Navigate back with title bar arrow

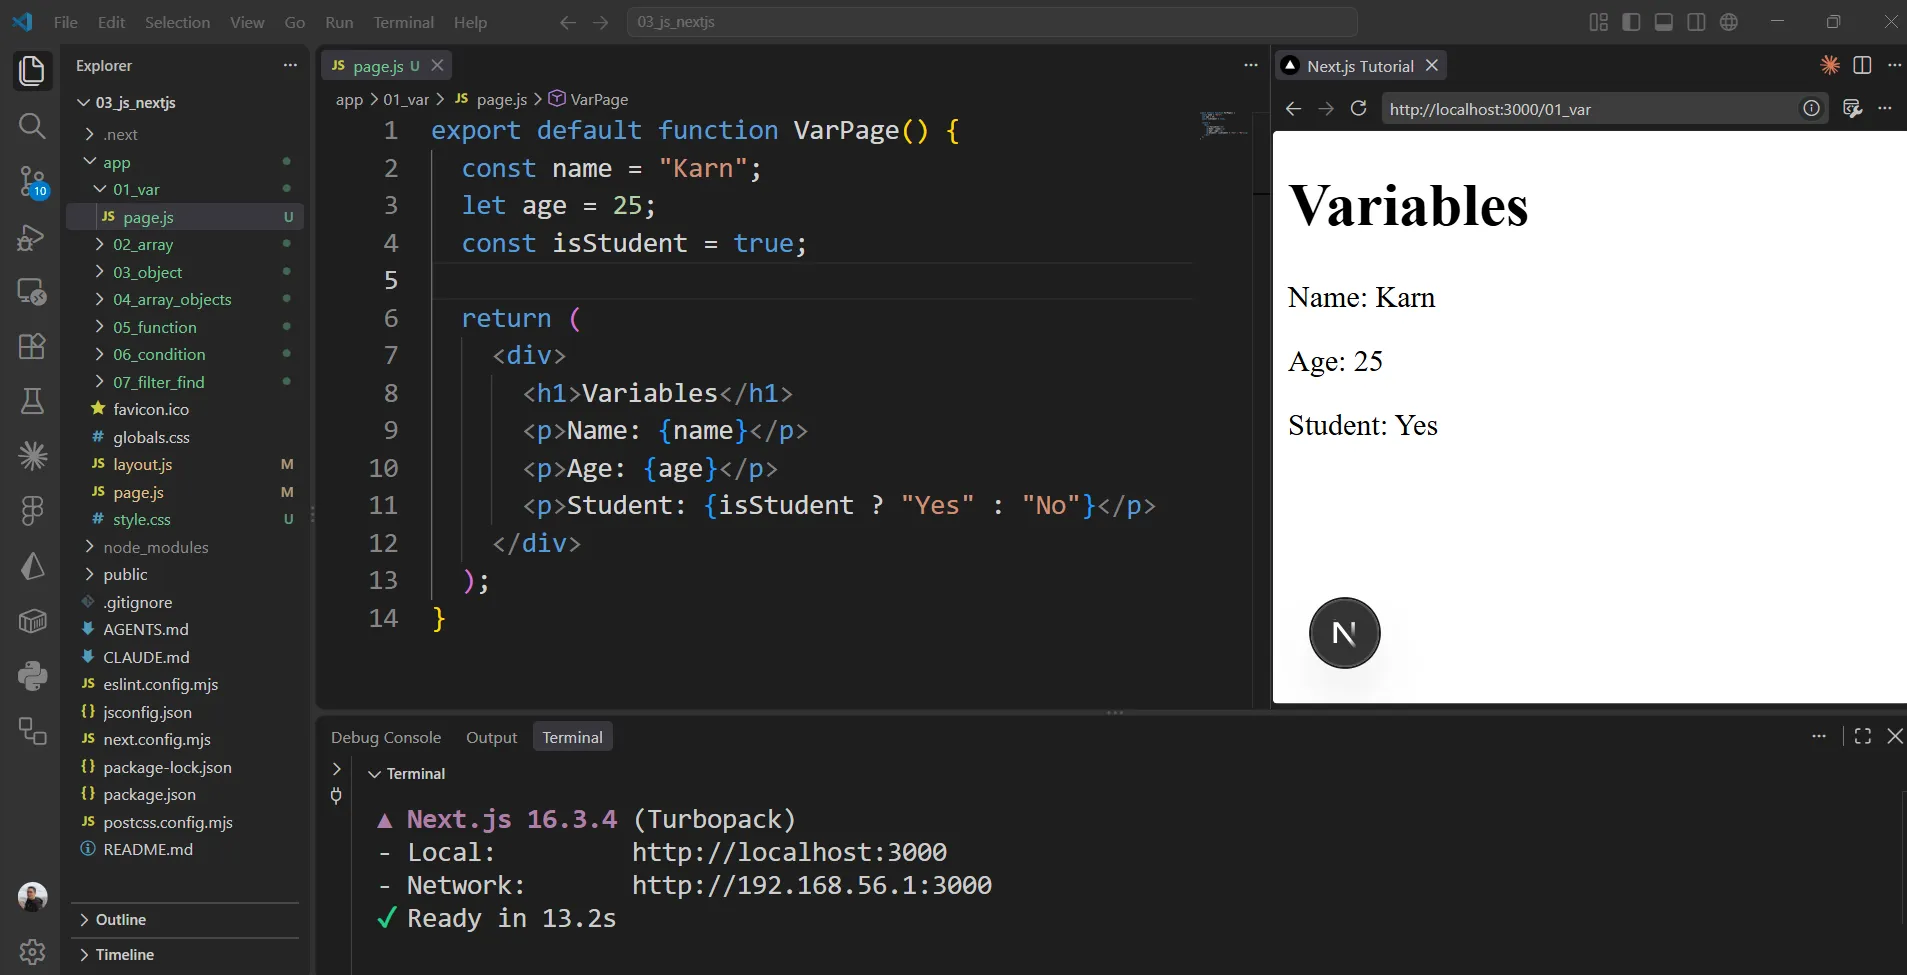click(x=567, y=22)
